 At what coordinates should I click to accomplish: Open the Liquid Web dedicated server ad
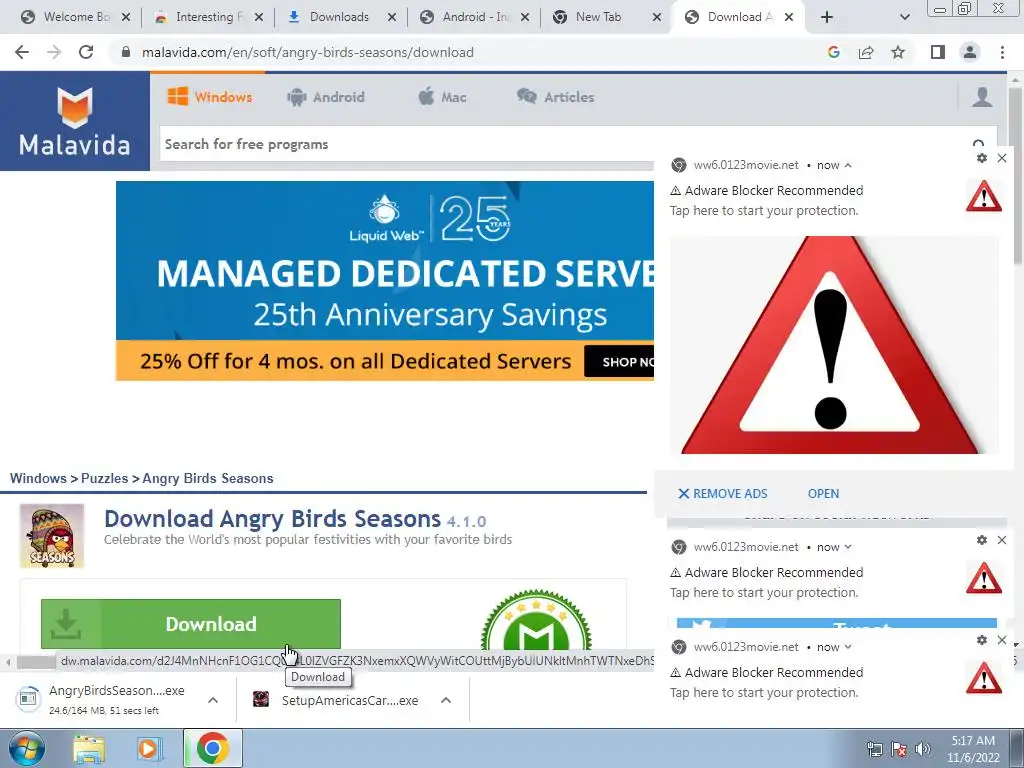pos(385,281)
